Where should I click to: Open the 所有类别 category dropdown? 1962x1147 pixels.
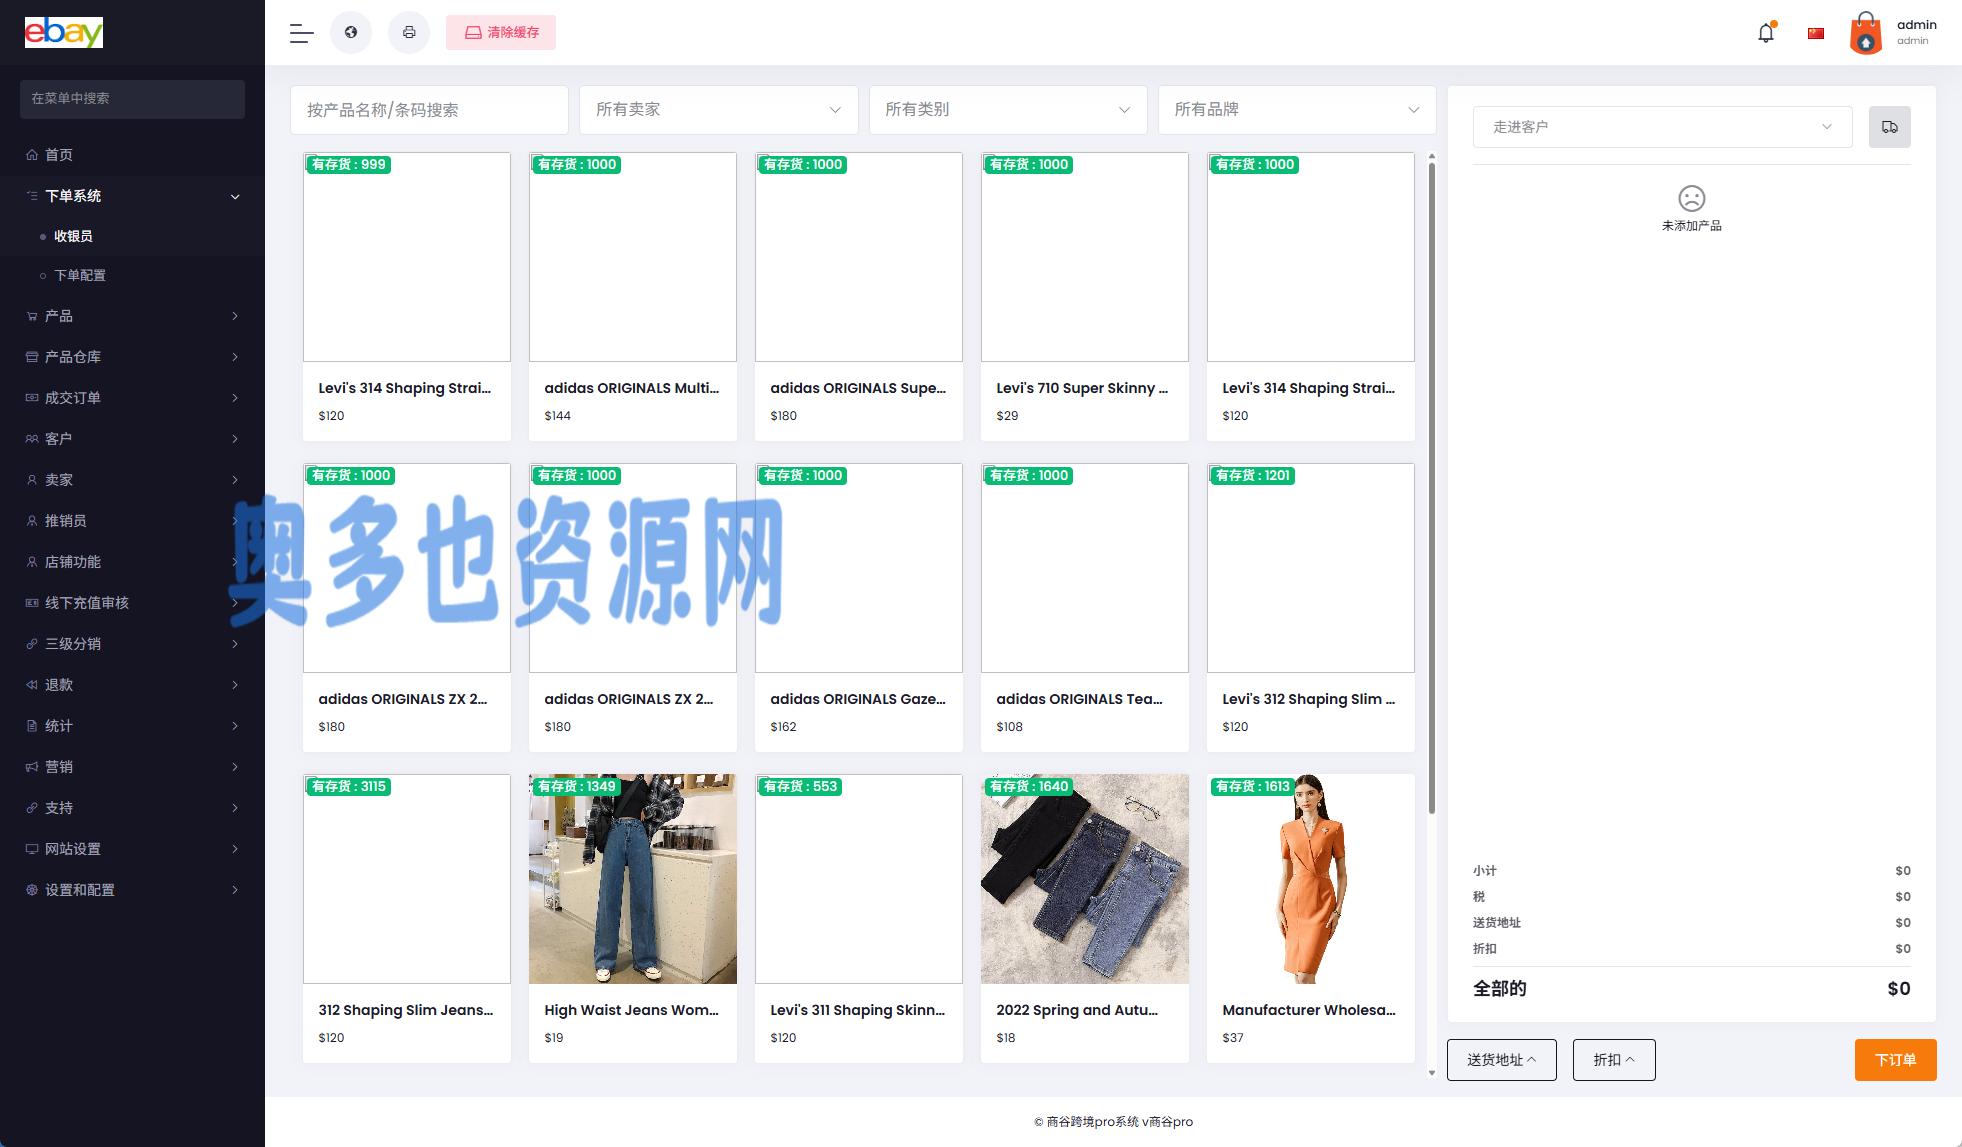1007,110
